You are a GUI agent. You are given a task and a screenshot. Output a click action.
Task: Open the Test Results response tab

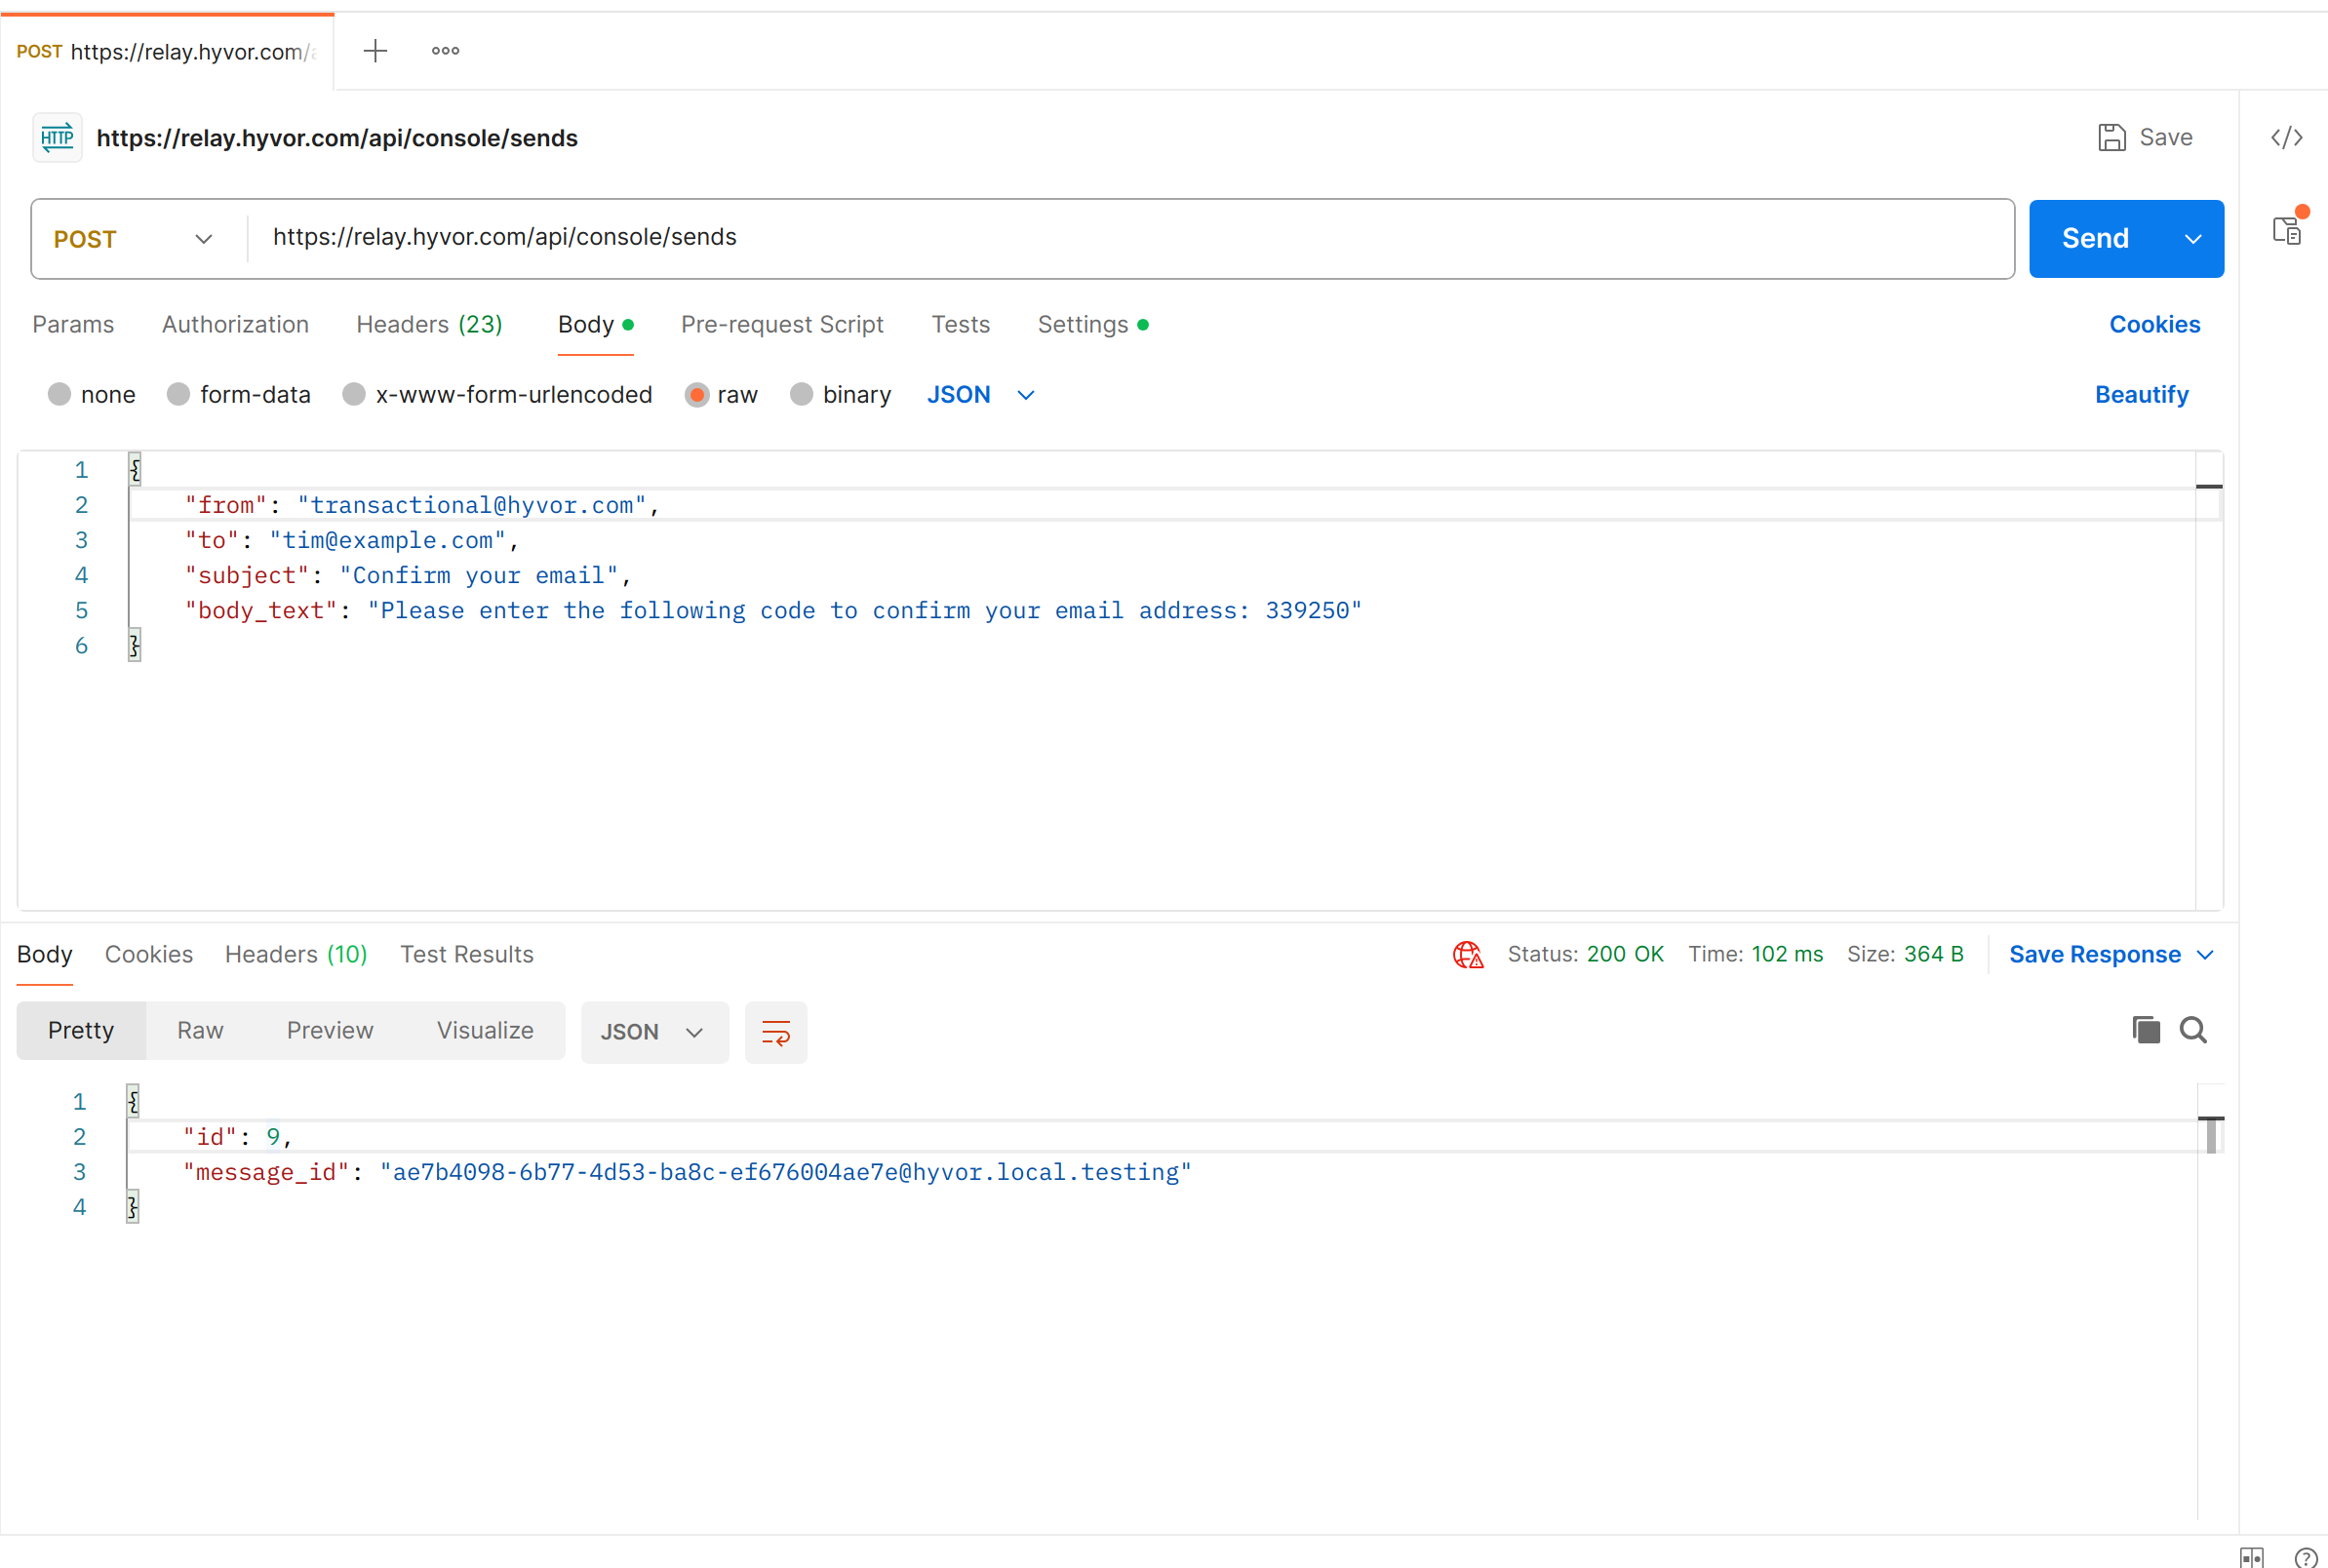click(467, 954)
